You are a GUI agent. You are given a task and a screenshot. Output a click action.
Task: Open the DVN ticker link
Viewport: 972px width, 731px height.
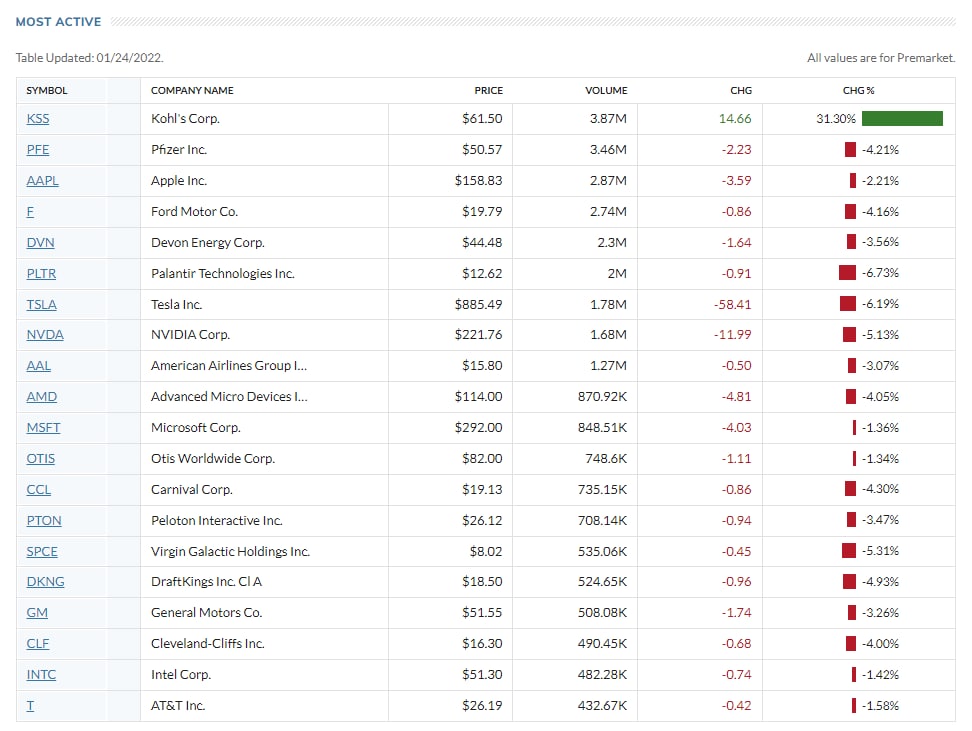tap(40, 242)
